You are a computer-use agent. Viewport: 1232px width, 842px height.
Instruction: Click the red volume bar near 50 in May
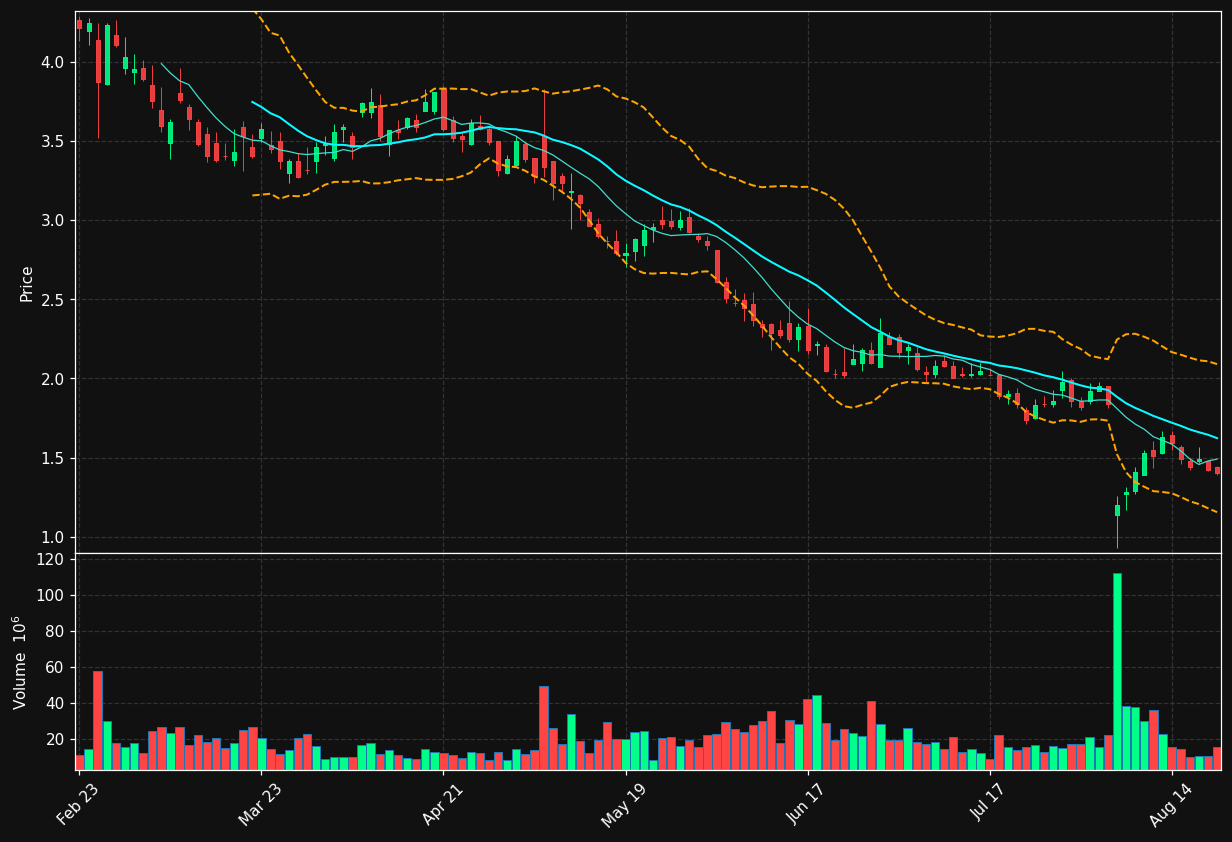[x=544, y=728]
